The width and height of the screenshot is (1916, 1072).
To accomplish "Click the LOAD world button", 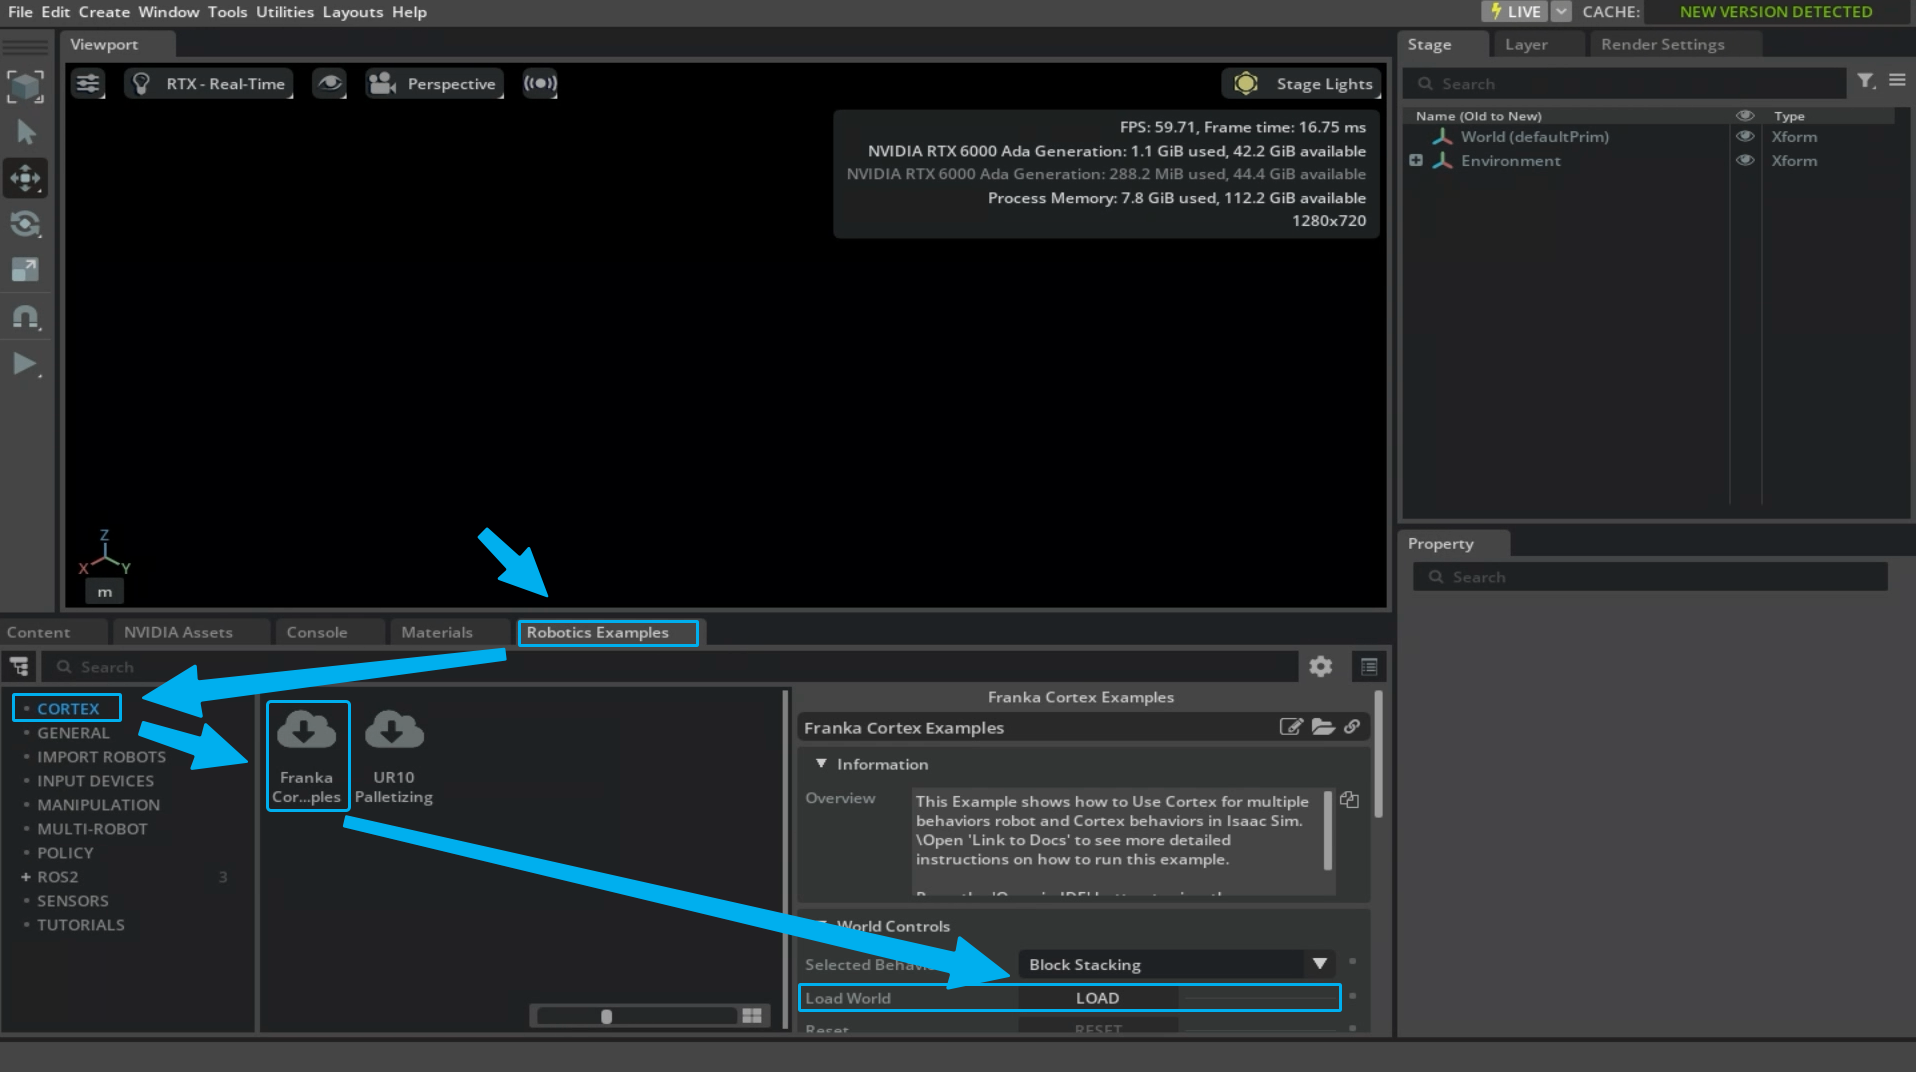I will tap(1097, 998).
